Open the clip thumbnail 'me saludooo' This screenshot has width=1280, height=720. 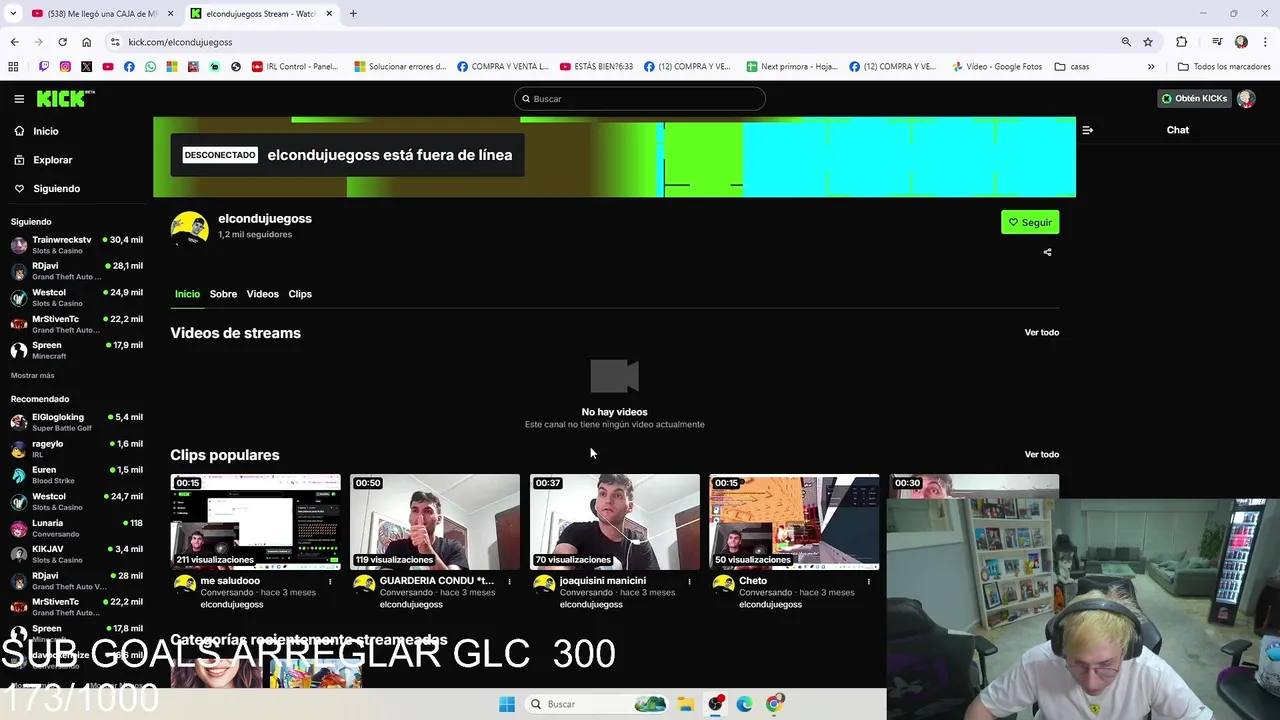coord(255,521)
